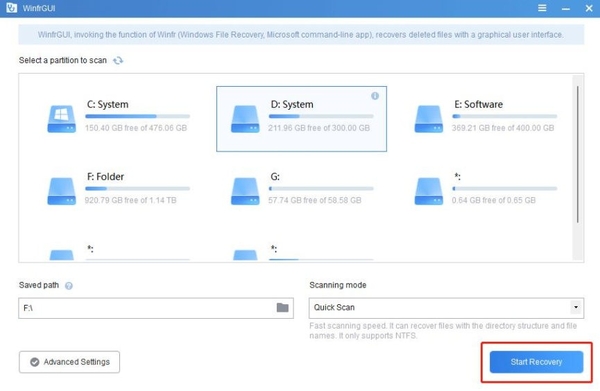Image resolution: width=600 pixels, height=391 pixels.
Task: Click the refresh partitions icon
Action: click(x=118, y=60)
